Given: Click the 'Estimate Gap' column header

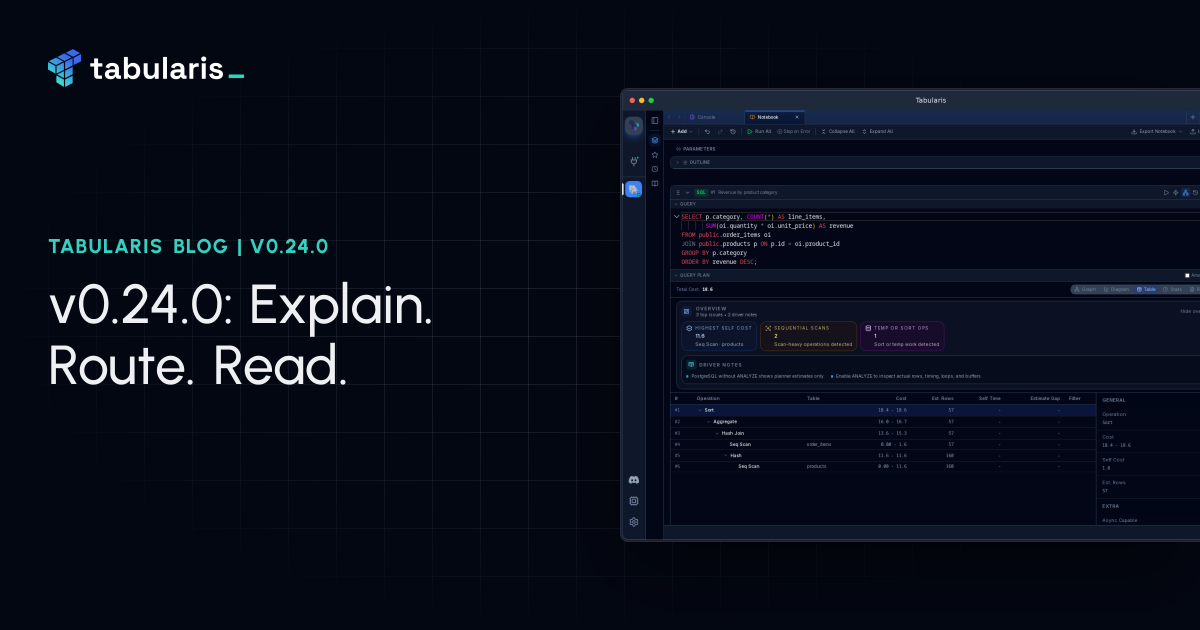Looking at the screenshot, I should (1045, 398).
